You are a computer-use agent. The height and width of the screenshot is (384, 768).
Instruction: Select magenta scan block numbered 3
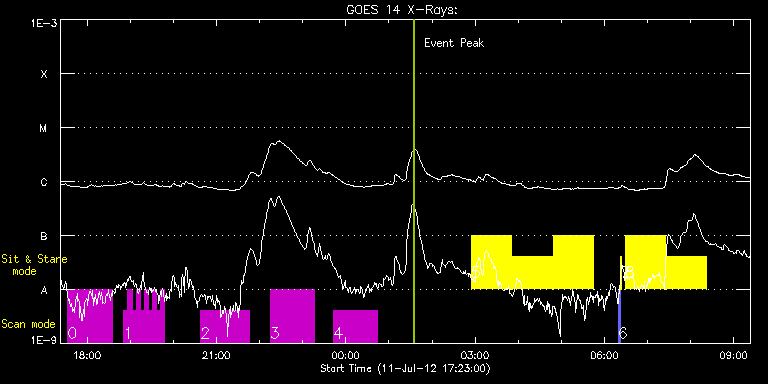click(292, 316)
